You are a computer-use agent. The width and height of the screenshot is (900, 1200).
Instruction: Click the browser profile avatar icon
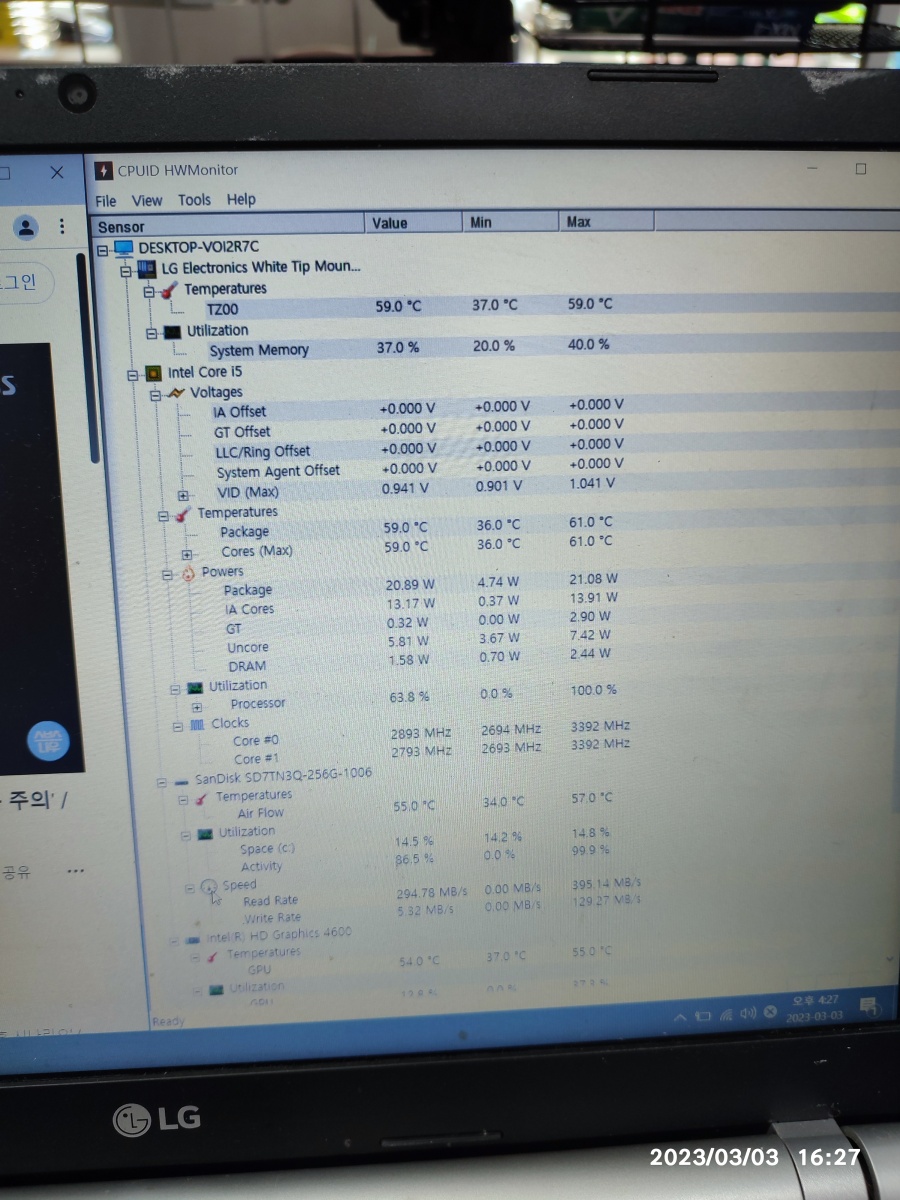click(x=26, y=226)
